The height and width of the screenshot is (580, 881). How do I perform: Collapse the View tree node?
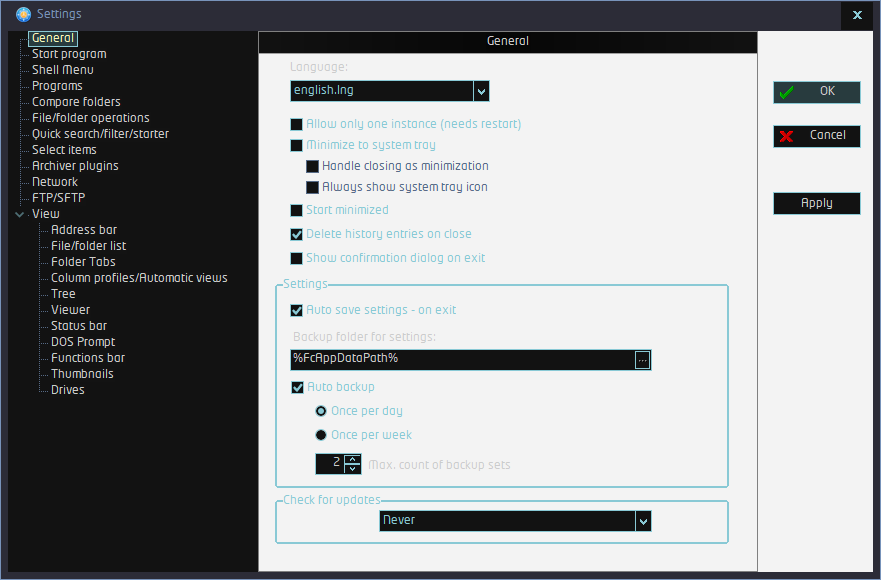20,214
